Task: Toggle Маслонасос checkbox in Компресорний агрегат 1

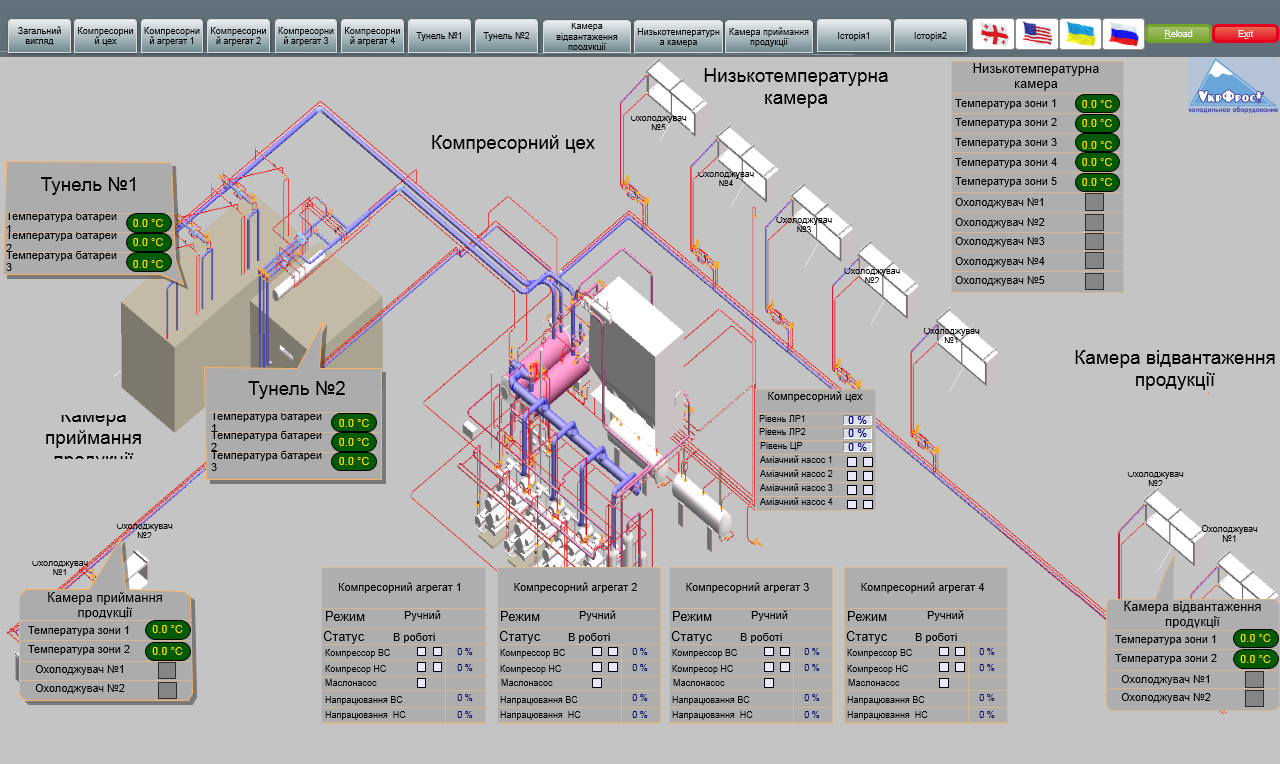Action: [421, 683]
